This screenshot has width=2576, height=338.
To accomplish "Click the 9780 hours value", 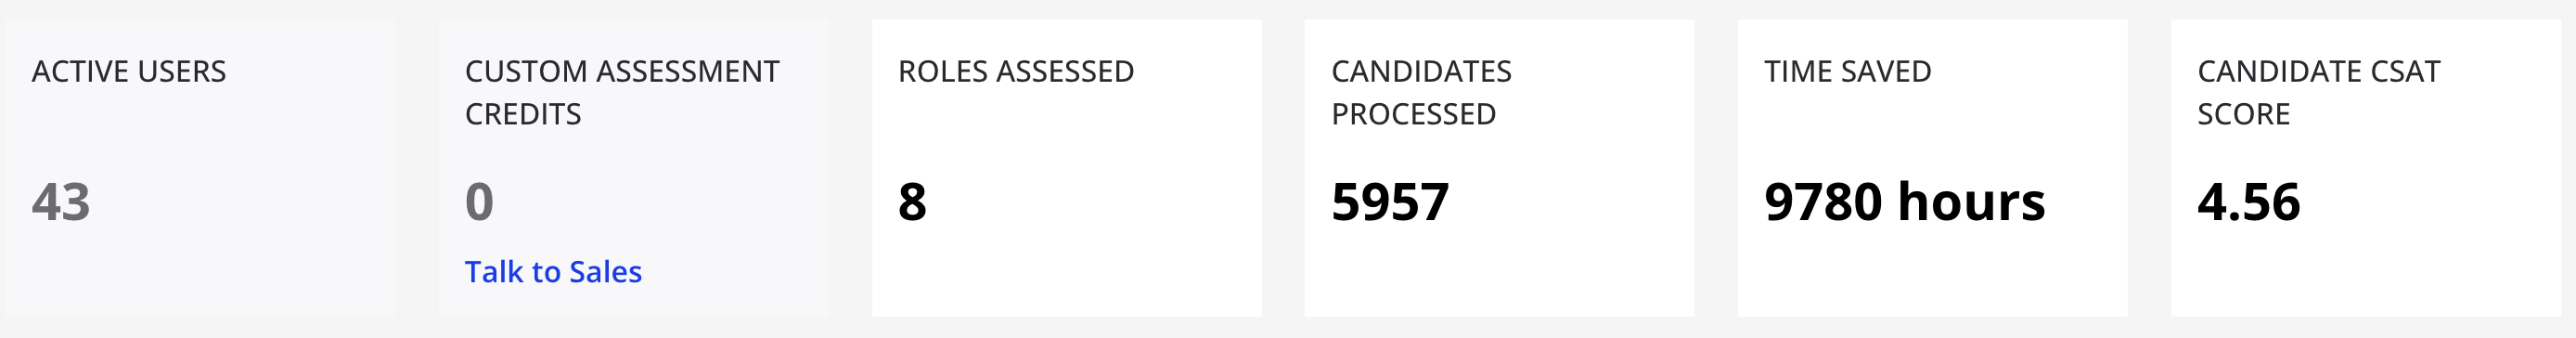I will [x=1905, y=202].
